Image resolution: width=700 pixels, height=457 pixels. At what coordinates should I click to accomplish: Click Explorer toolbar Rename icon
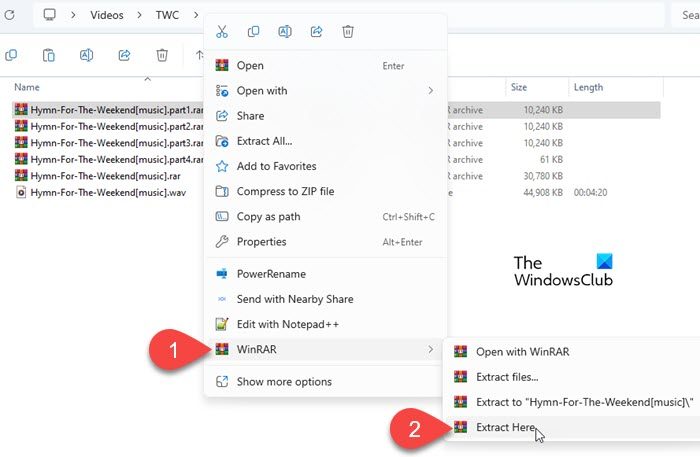(86, 55)
